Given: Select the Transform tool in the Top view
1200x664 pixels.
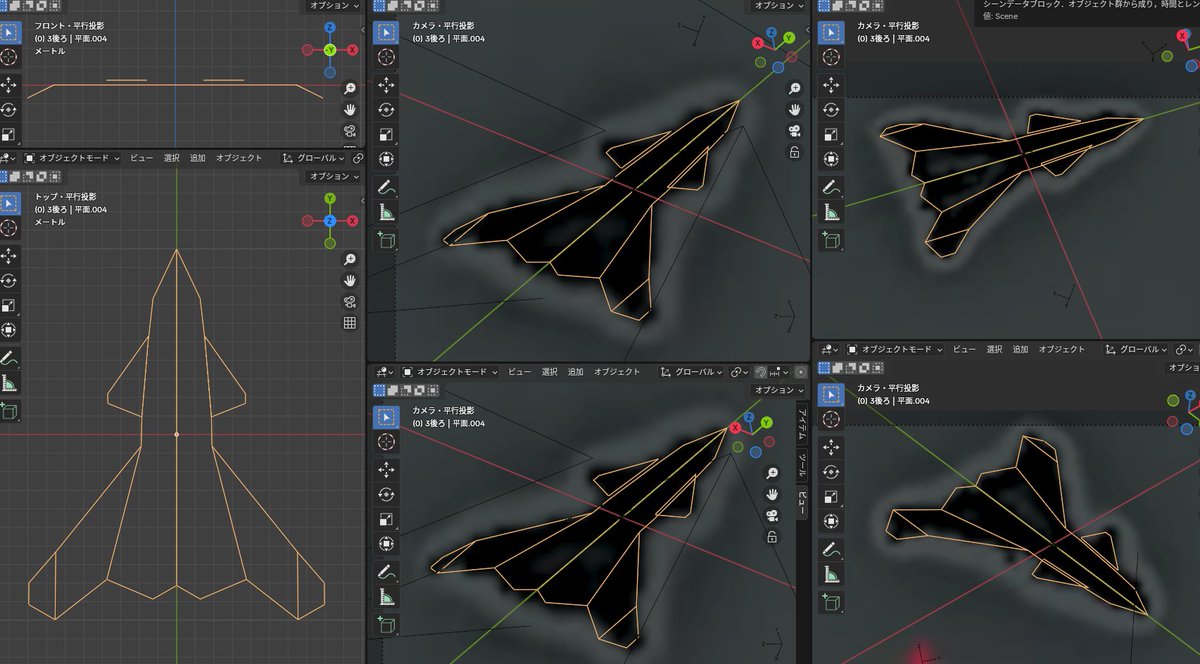Looking at the screenshot, I should (x=9, y=330).
